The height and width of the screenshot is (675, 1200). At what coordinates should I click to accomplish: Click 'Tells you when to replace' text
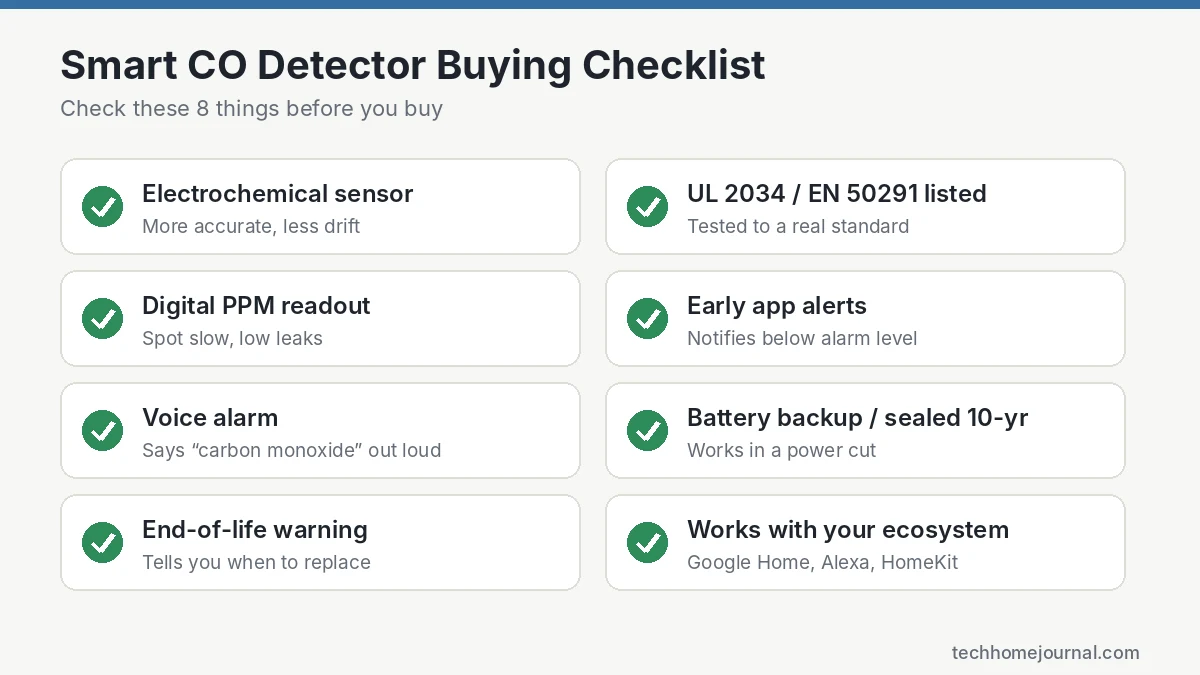click(256, 562)
